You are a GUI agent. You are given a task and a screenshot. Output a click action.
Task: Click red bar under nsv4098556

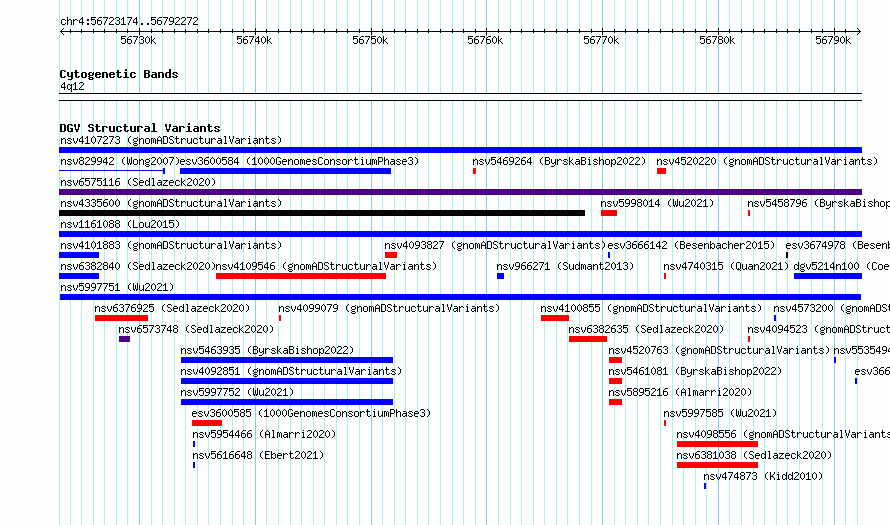[717, 444]
